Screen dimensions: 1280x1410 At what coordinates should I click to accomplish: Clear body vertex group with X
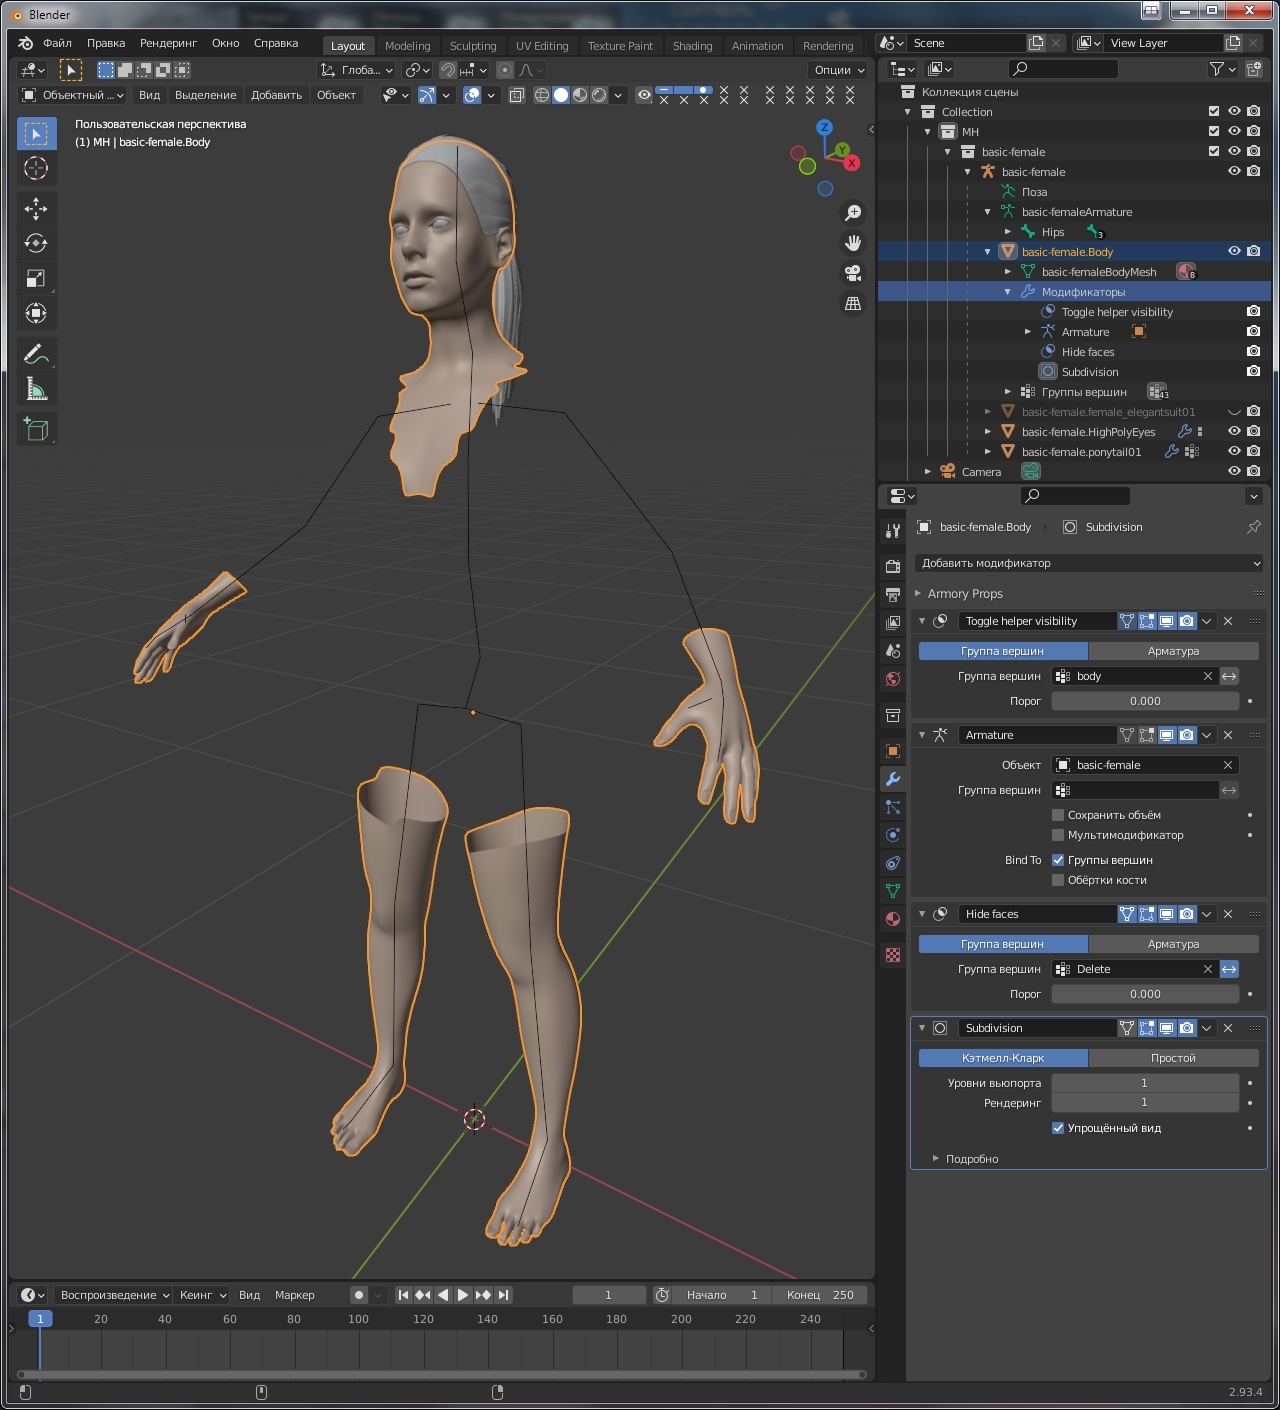tap(1208, 676)
